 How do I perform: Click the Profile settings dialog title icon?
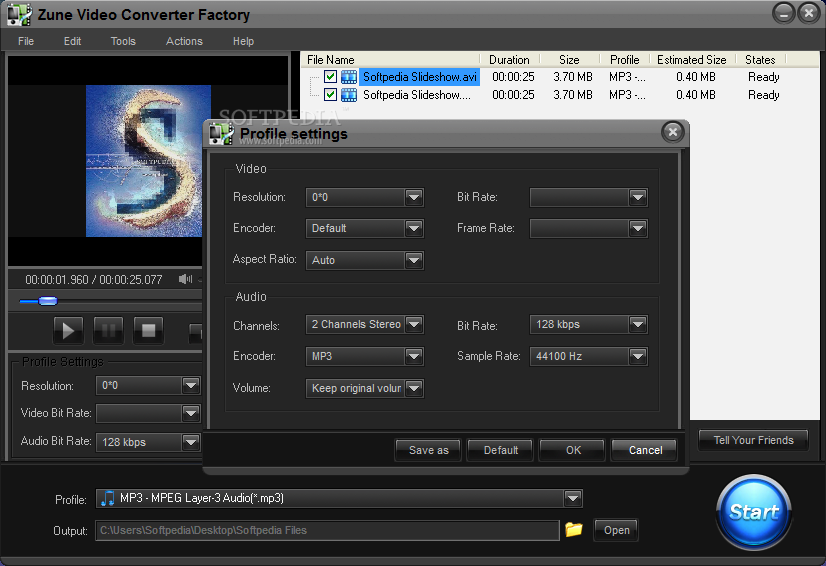point(221,133)
